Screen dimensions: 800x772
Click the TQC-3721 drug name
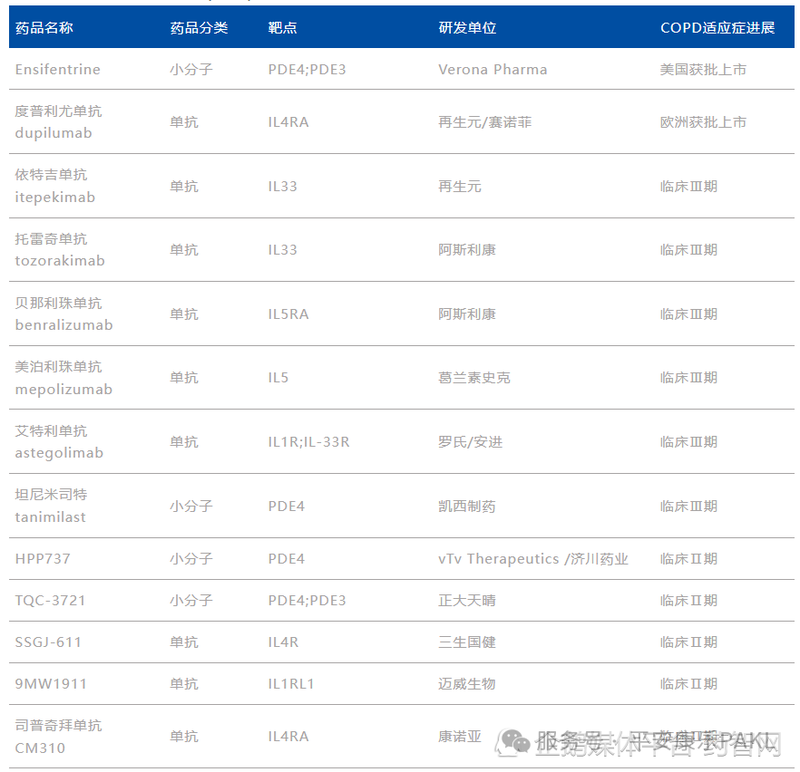point(51,601)
